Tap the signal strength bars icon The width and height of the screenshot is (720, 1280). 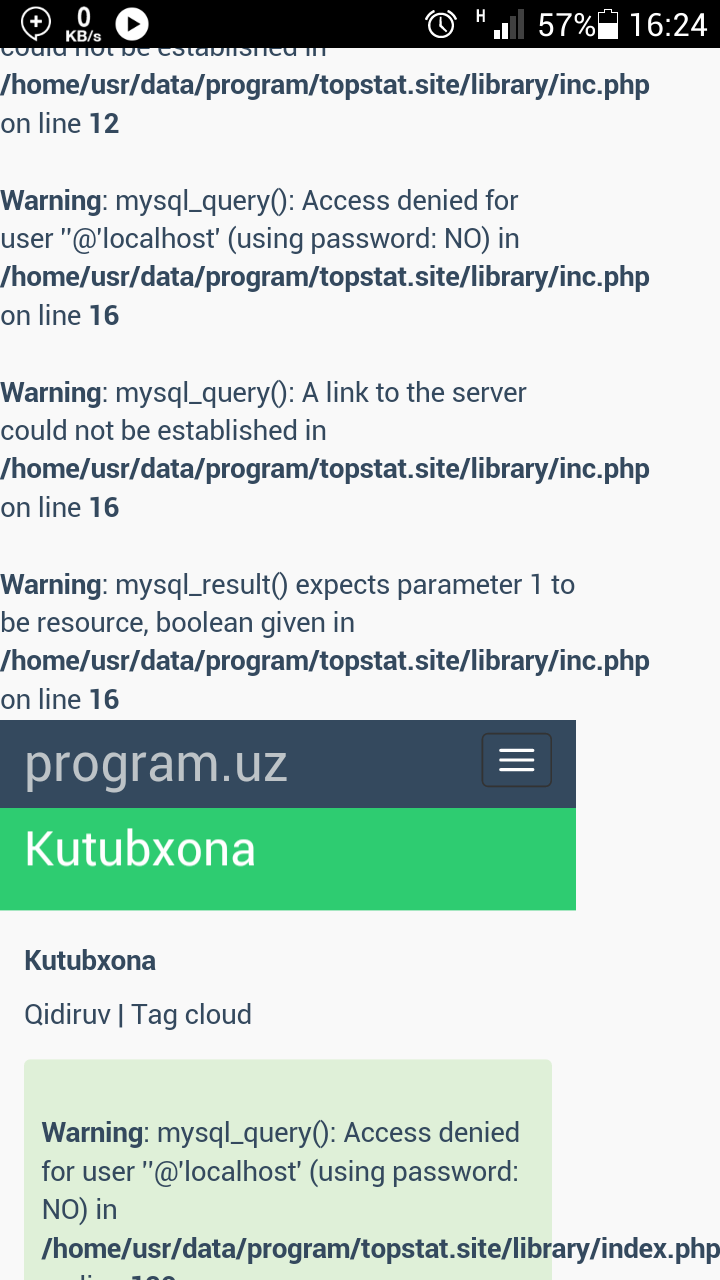point(510,24)
